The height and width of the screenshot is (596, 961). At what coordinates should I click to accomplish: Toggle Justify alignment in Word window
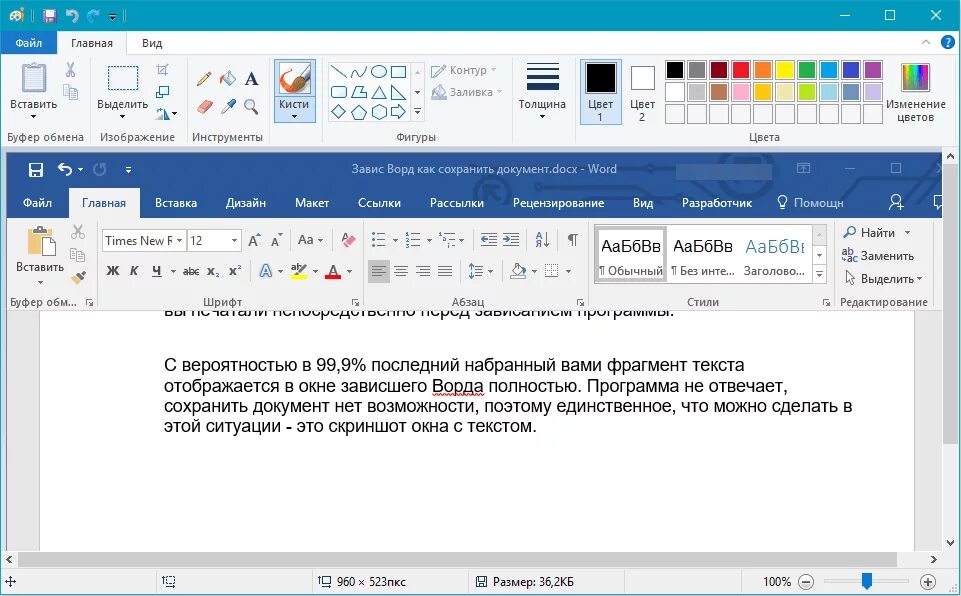pyautogui.click(x=445, y=270)
